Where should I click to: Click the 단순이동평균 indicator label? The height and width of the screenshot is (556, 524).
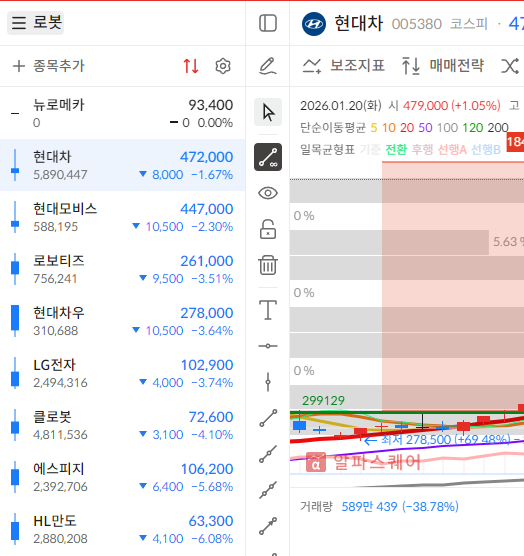[333, 128]
